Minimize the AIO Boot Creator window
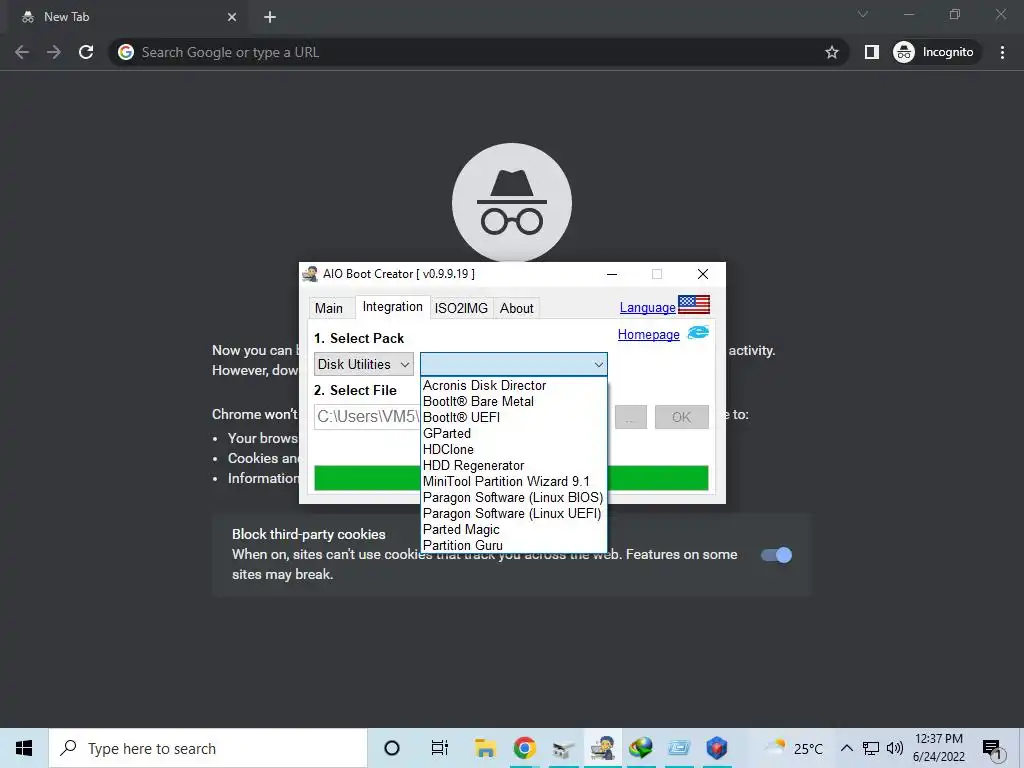The height and width of the screenshot is (768, 1024). pyautogui.click(x=612, y=274)
